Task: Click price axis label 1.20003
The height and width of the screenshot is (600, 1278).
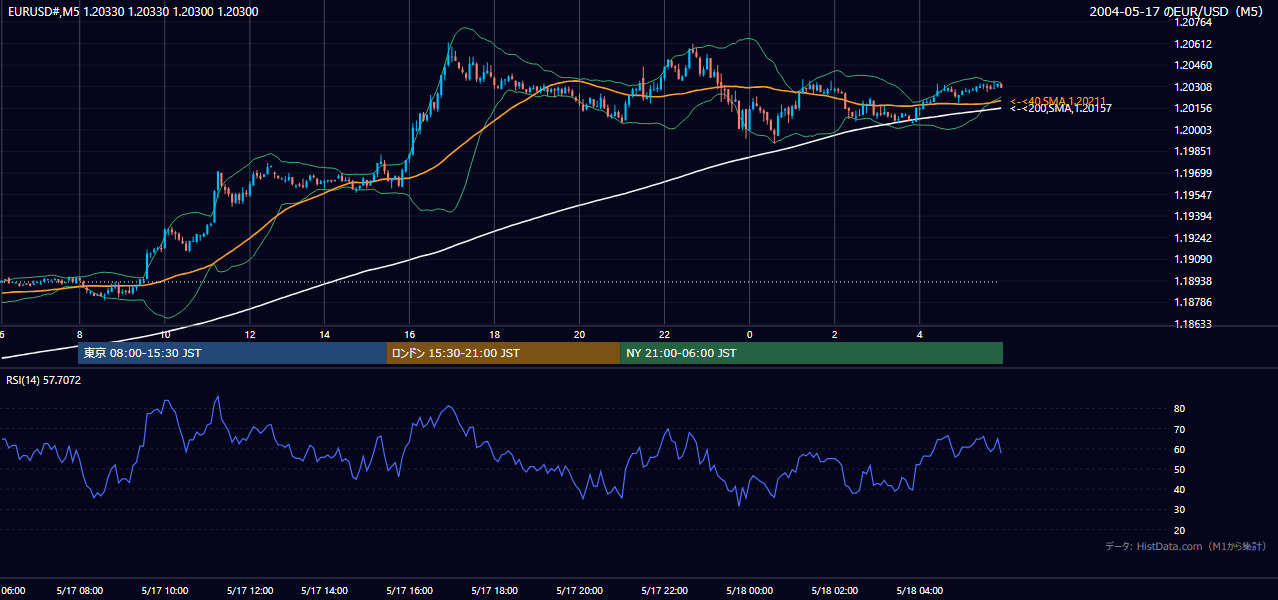Action: 1193,130
